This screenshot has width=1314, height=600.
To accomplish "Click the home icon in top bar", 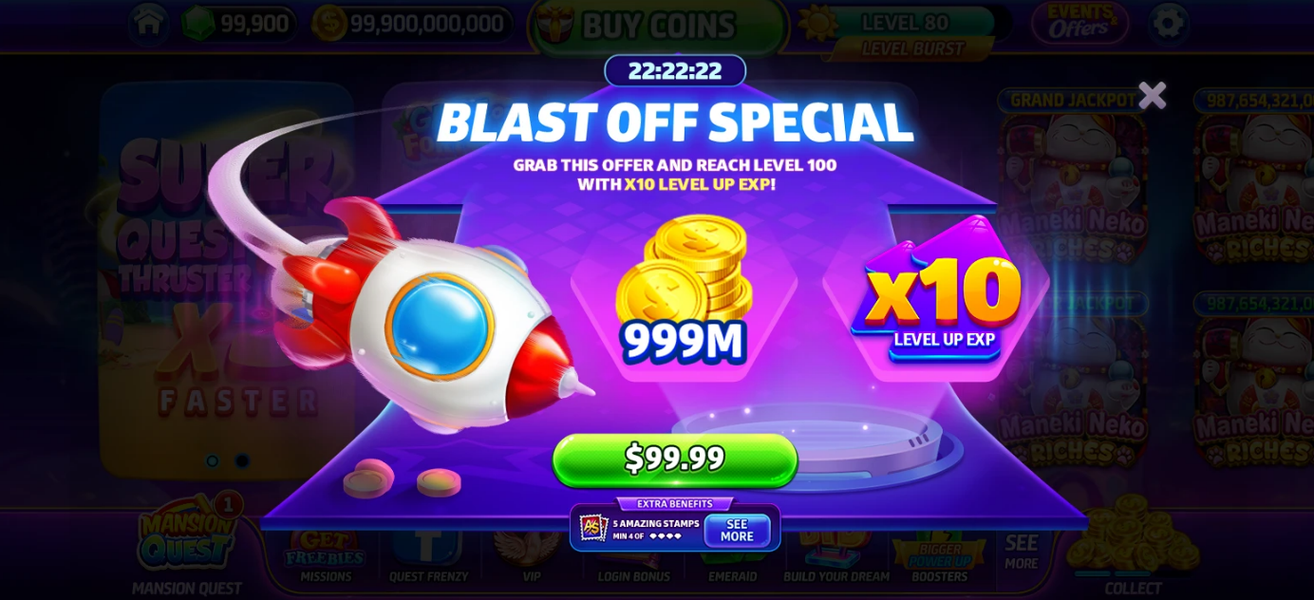I will (x=148, y=23).
